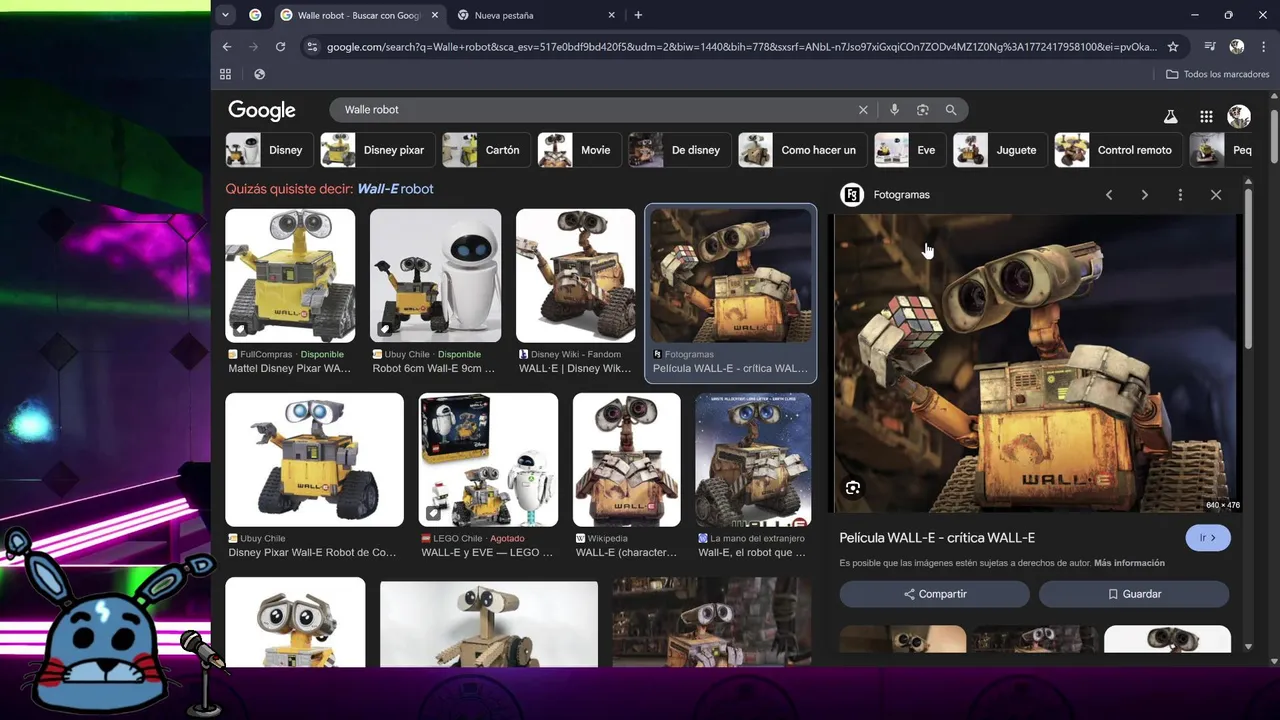
Task: Open the Chrome tab search dropdown
Action: pos(226,15)
